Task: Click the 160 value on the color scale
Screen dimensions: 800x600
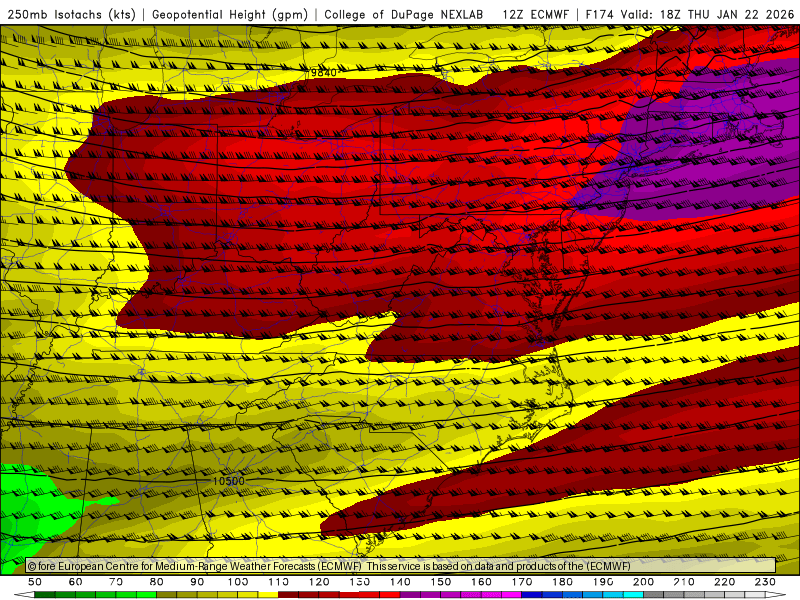Action: [x=481, y=582]
